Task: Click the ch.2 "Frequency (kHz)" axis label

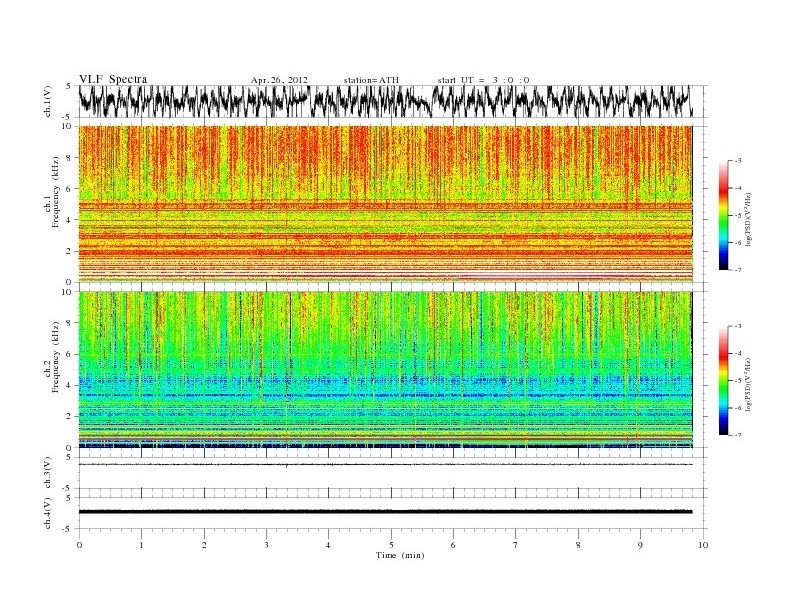Action: [x=56, y=358]
